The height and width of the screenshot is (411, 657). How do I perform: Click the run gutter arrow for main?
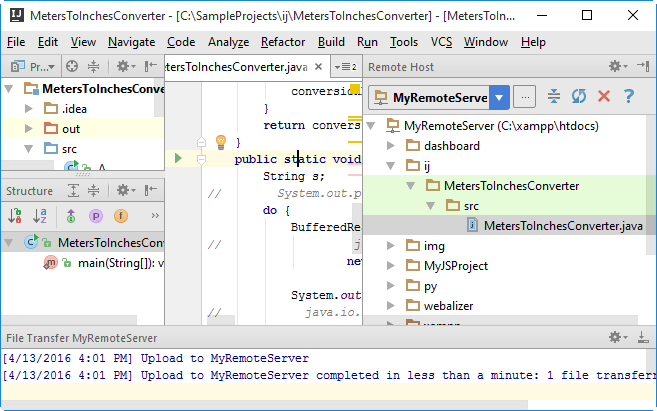[x=178, y=158]
